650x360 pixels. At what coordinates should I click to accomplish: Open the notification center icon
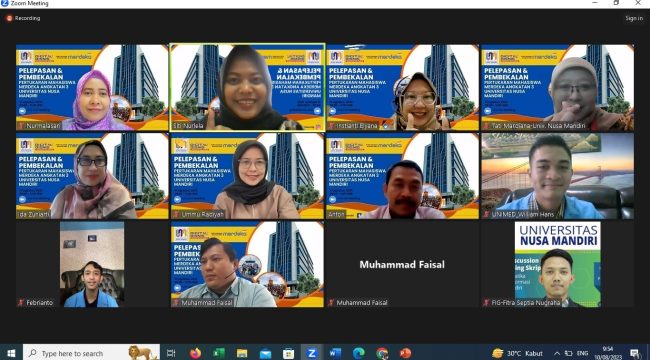(x=634, y=353)
